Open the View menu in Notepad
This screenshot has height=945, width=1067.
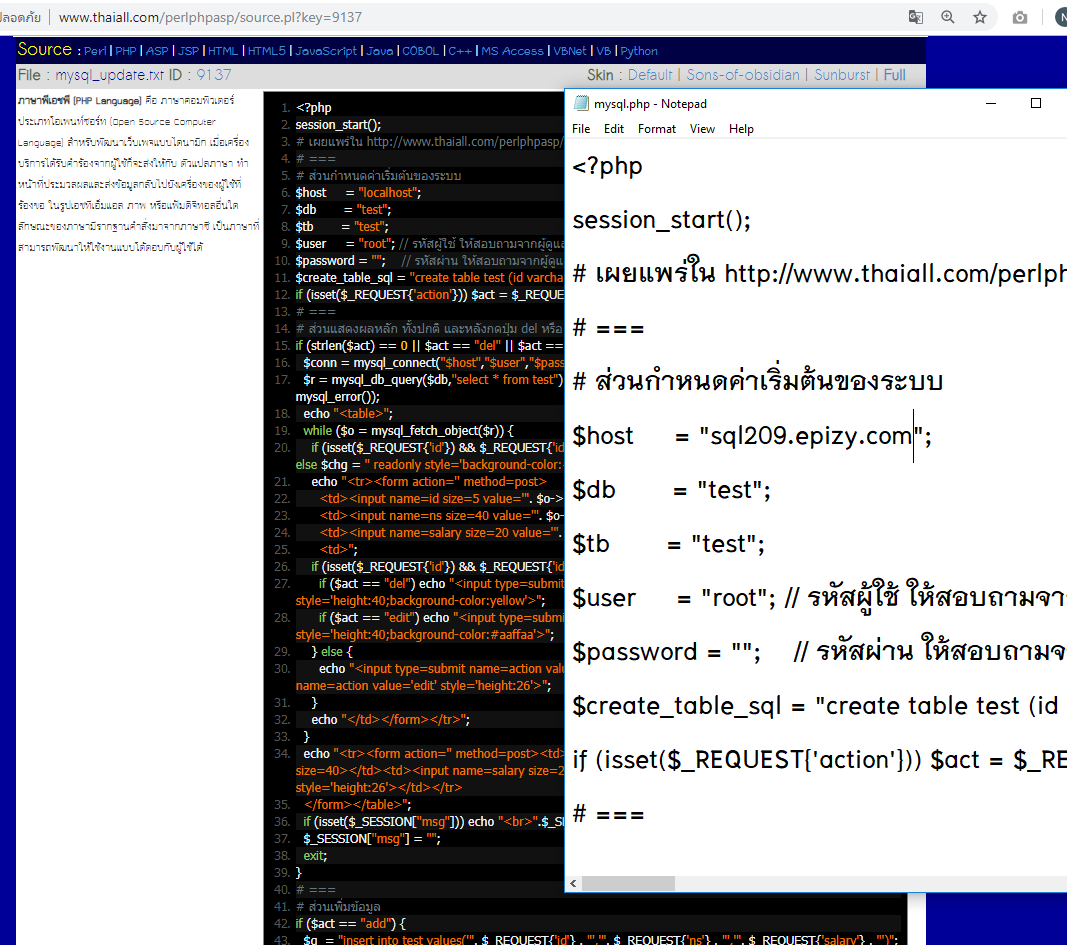point(703,129)
